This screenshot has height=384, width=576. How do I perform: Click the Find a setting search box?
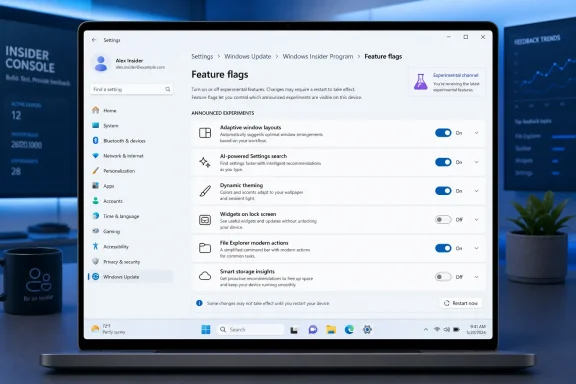coord(132,89)
